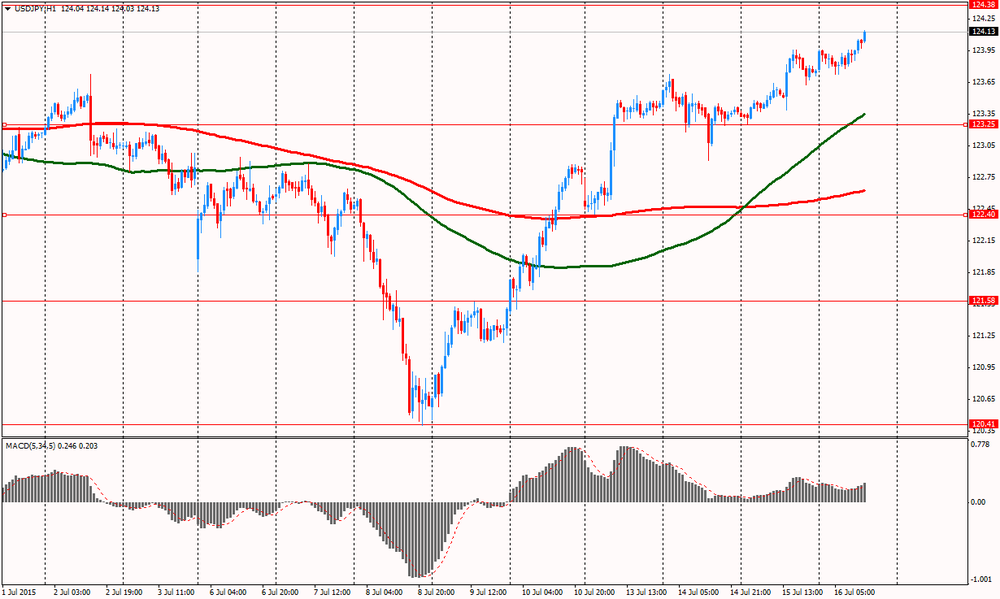Click the 123.35 price axis value

click(x=983, y=114)
